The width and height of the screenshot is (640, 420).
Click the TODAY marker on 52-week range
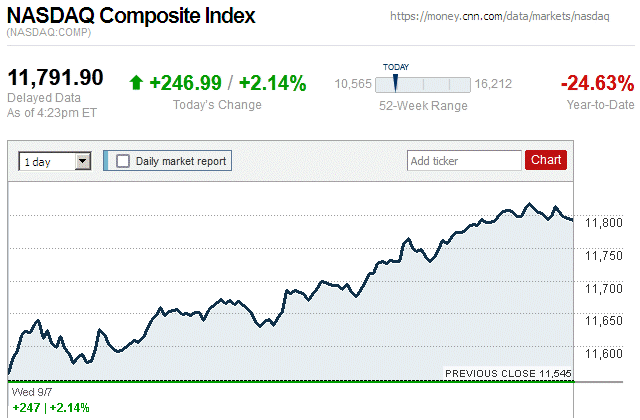(395, 82)
